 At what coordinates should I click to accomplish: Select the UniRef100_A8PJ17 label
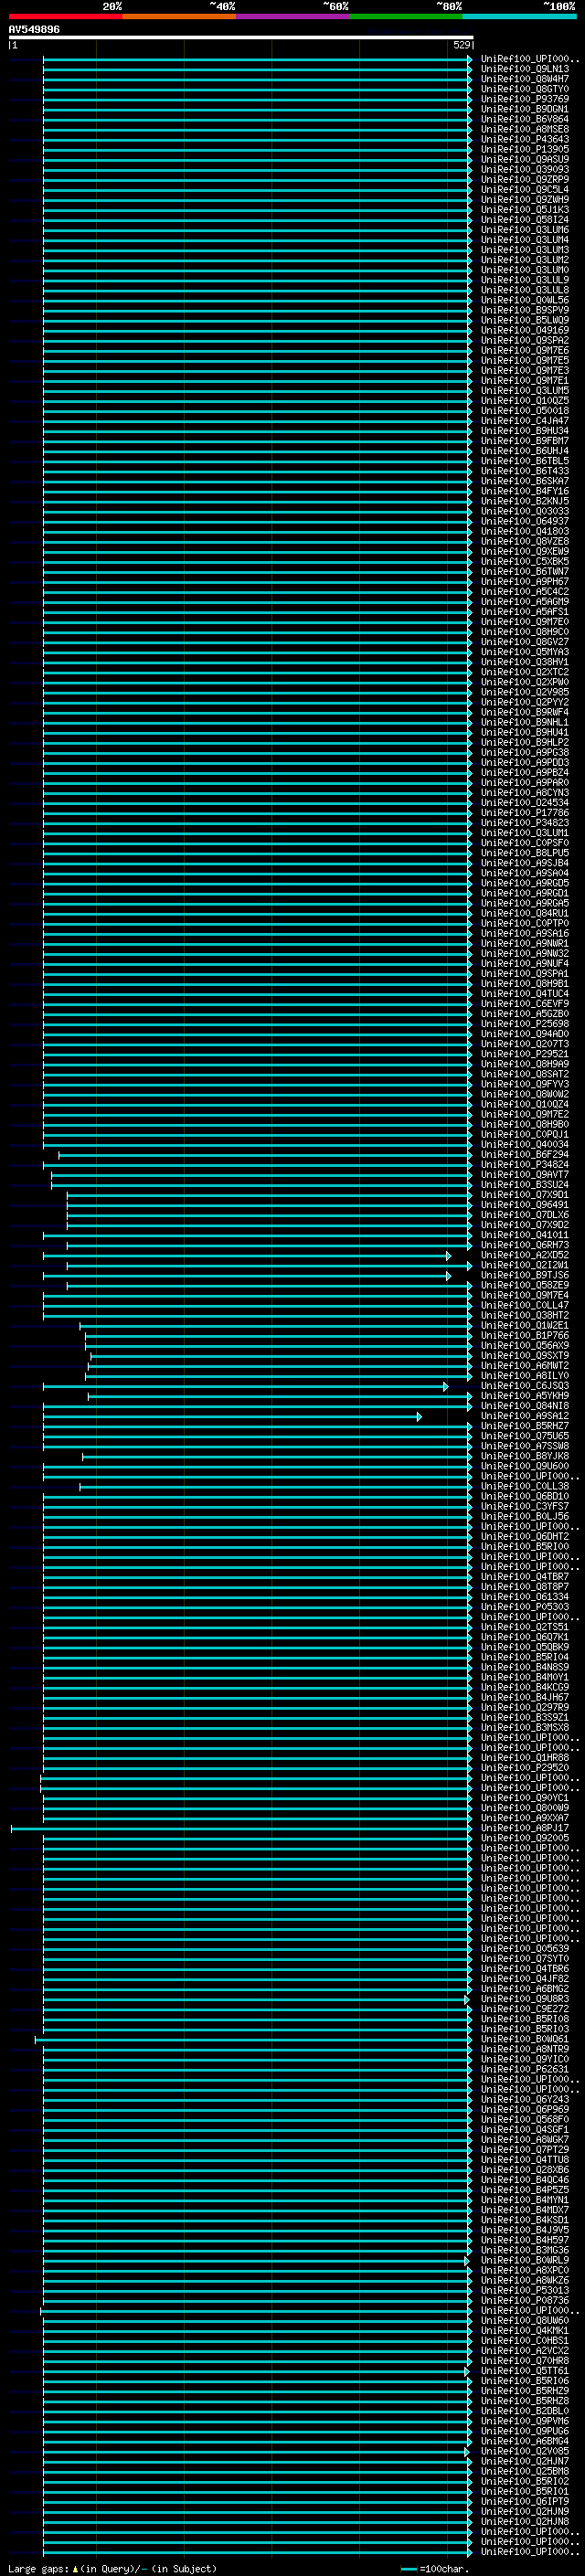click(x=525, y=1827)
